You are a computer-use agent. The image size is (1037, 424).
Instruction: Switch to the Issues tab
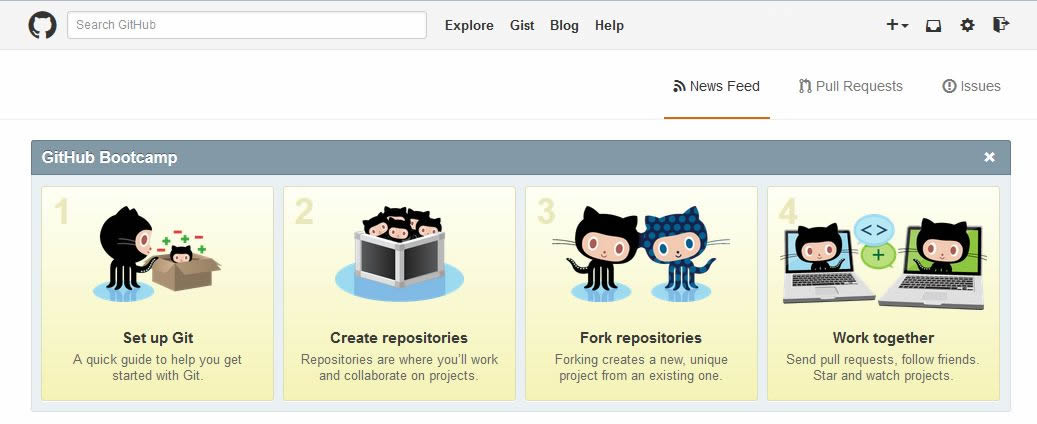972,86
